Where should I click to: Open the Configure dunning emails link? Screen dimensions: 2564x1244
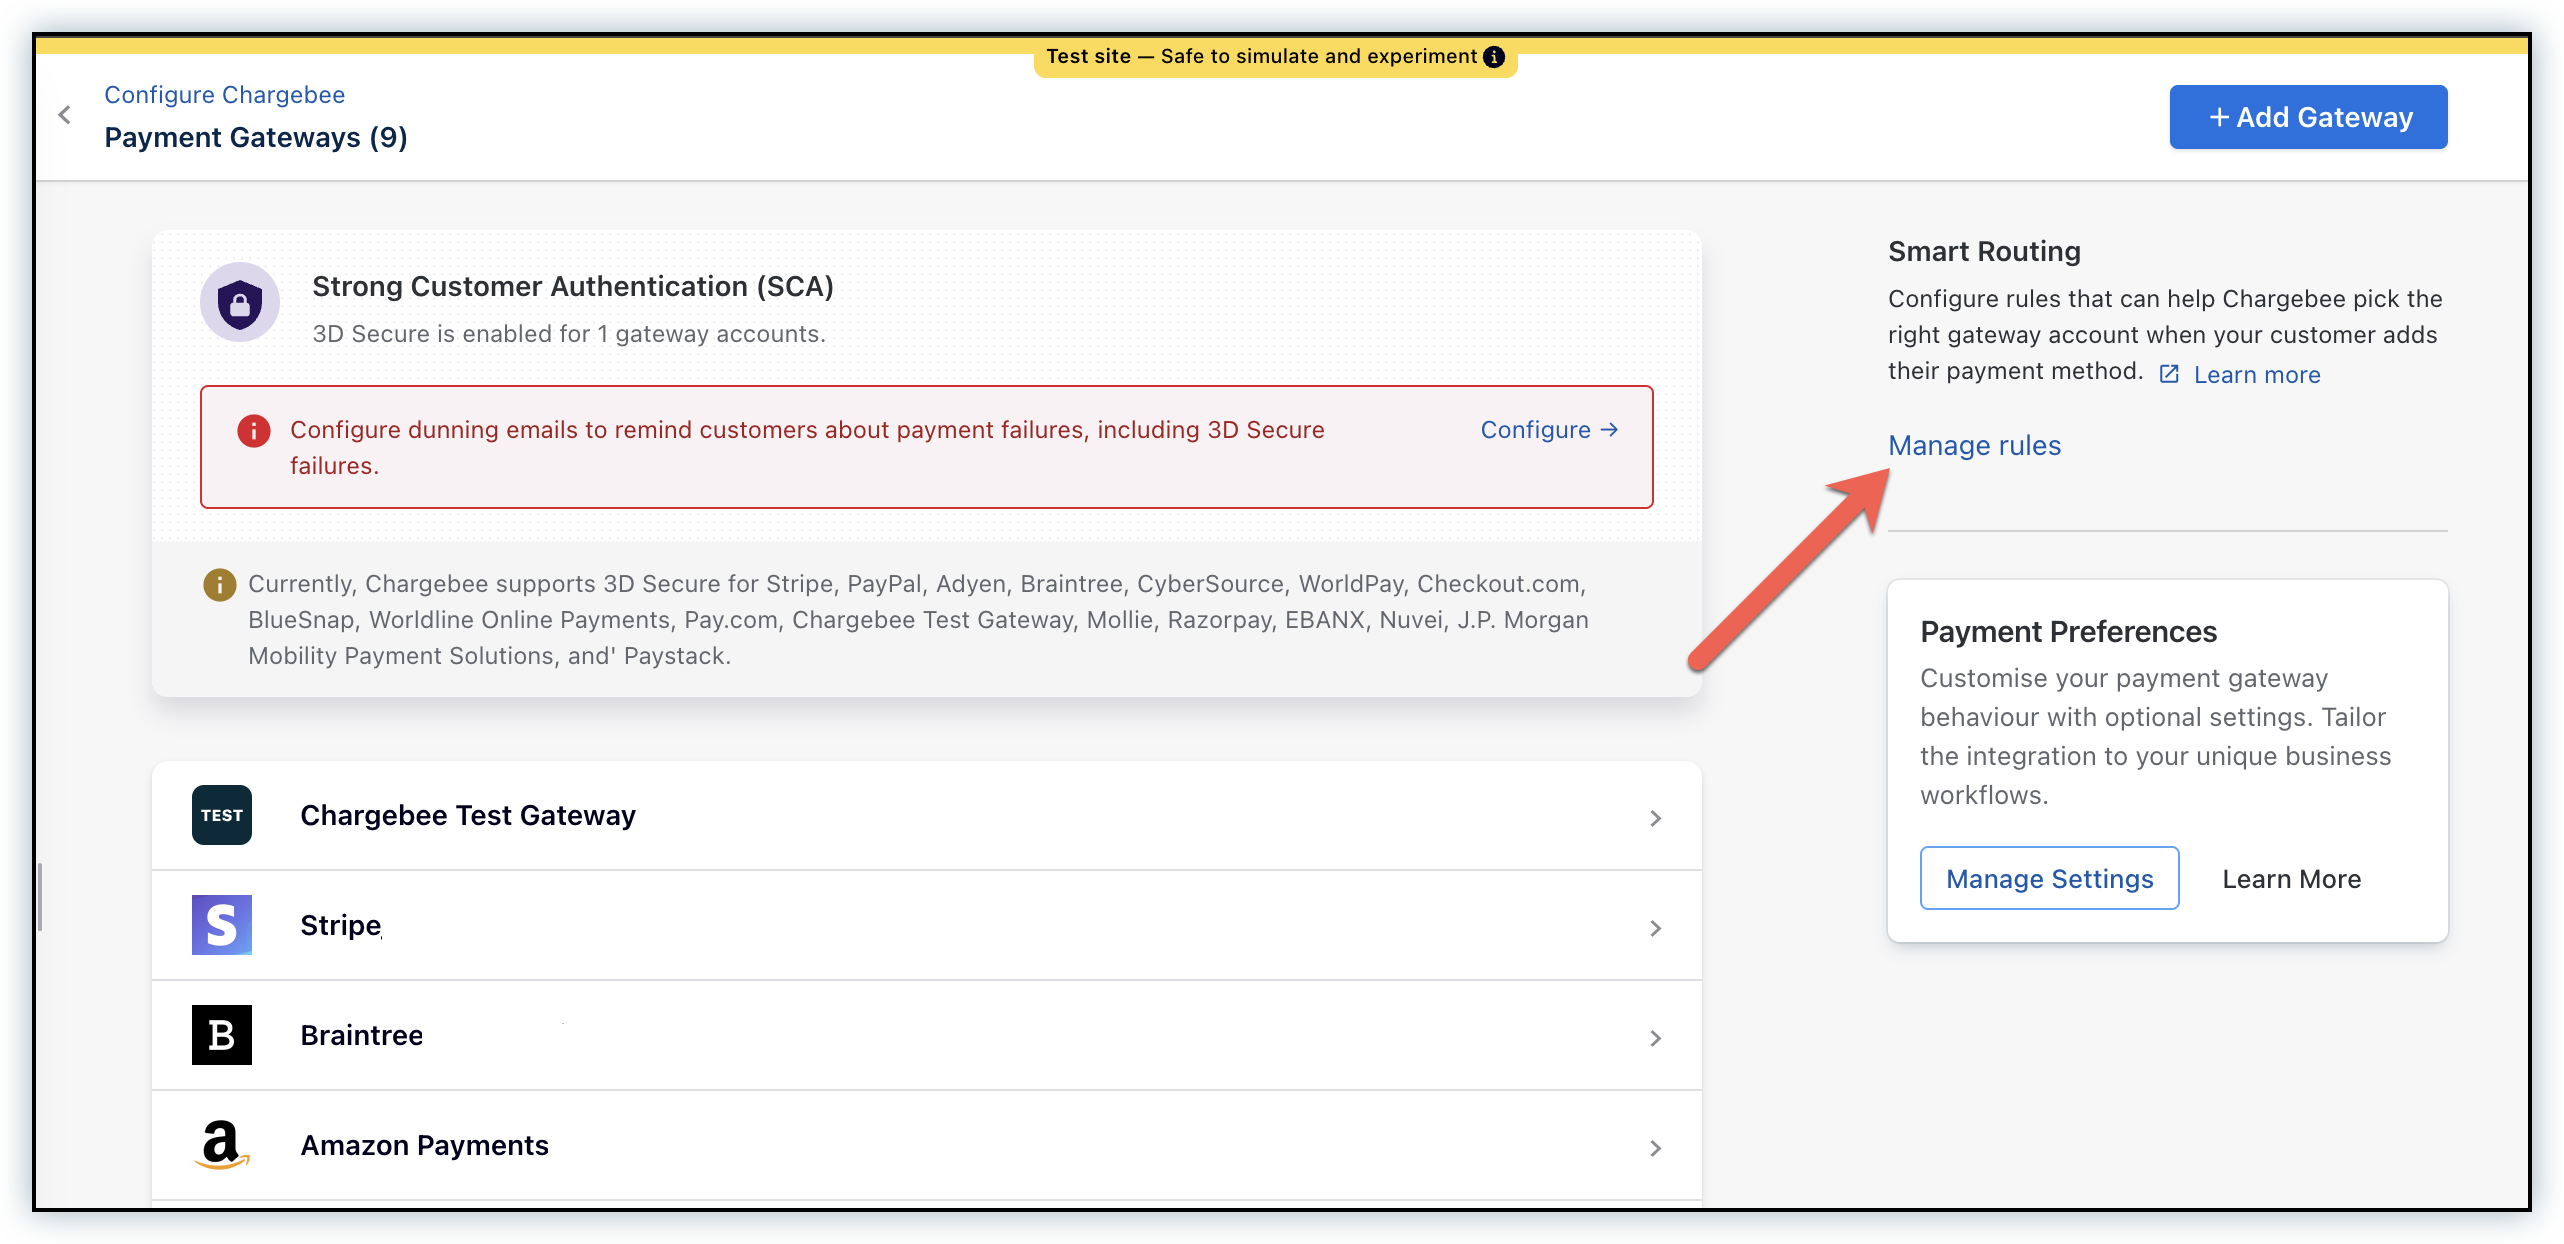pyautogui.click(x=1549, y=430)
